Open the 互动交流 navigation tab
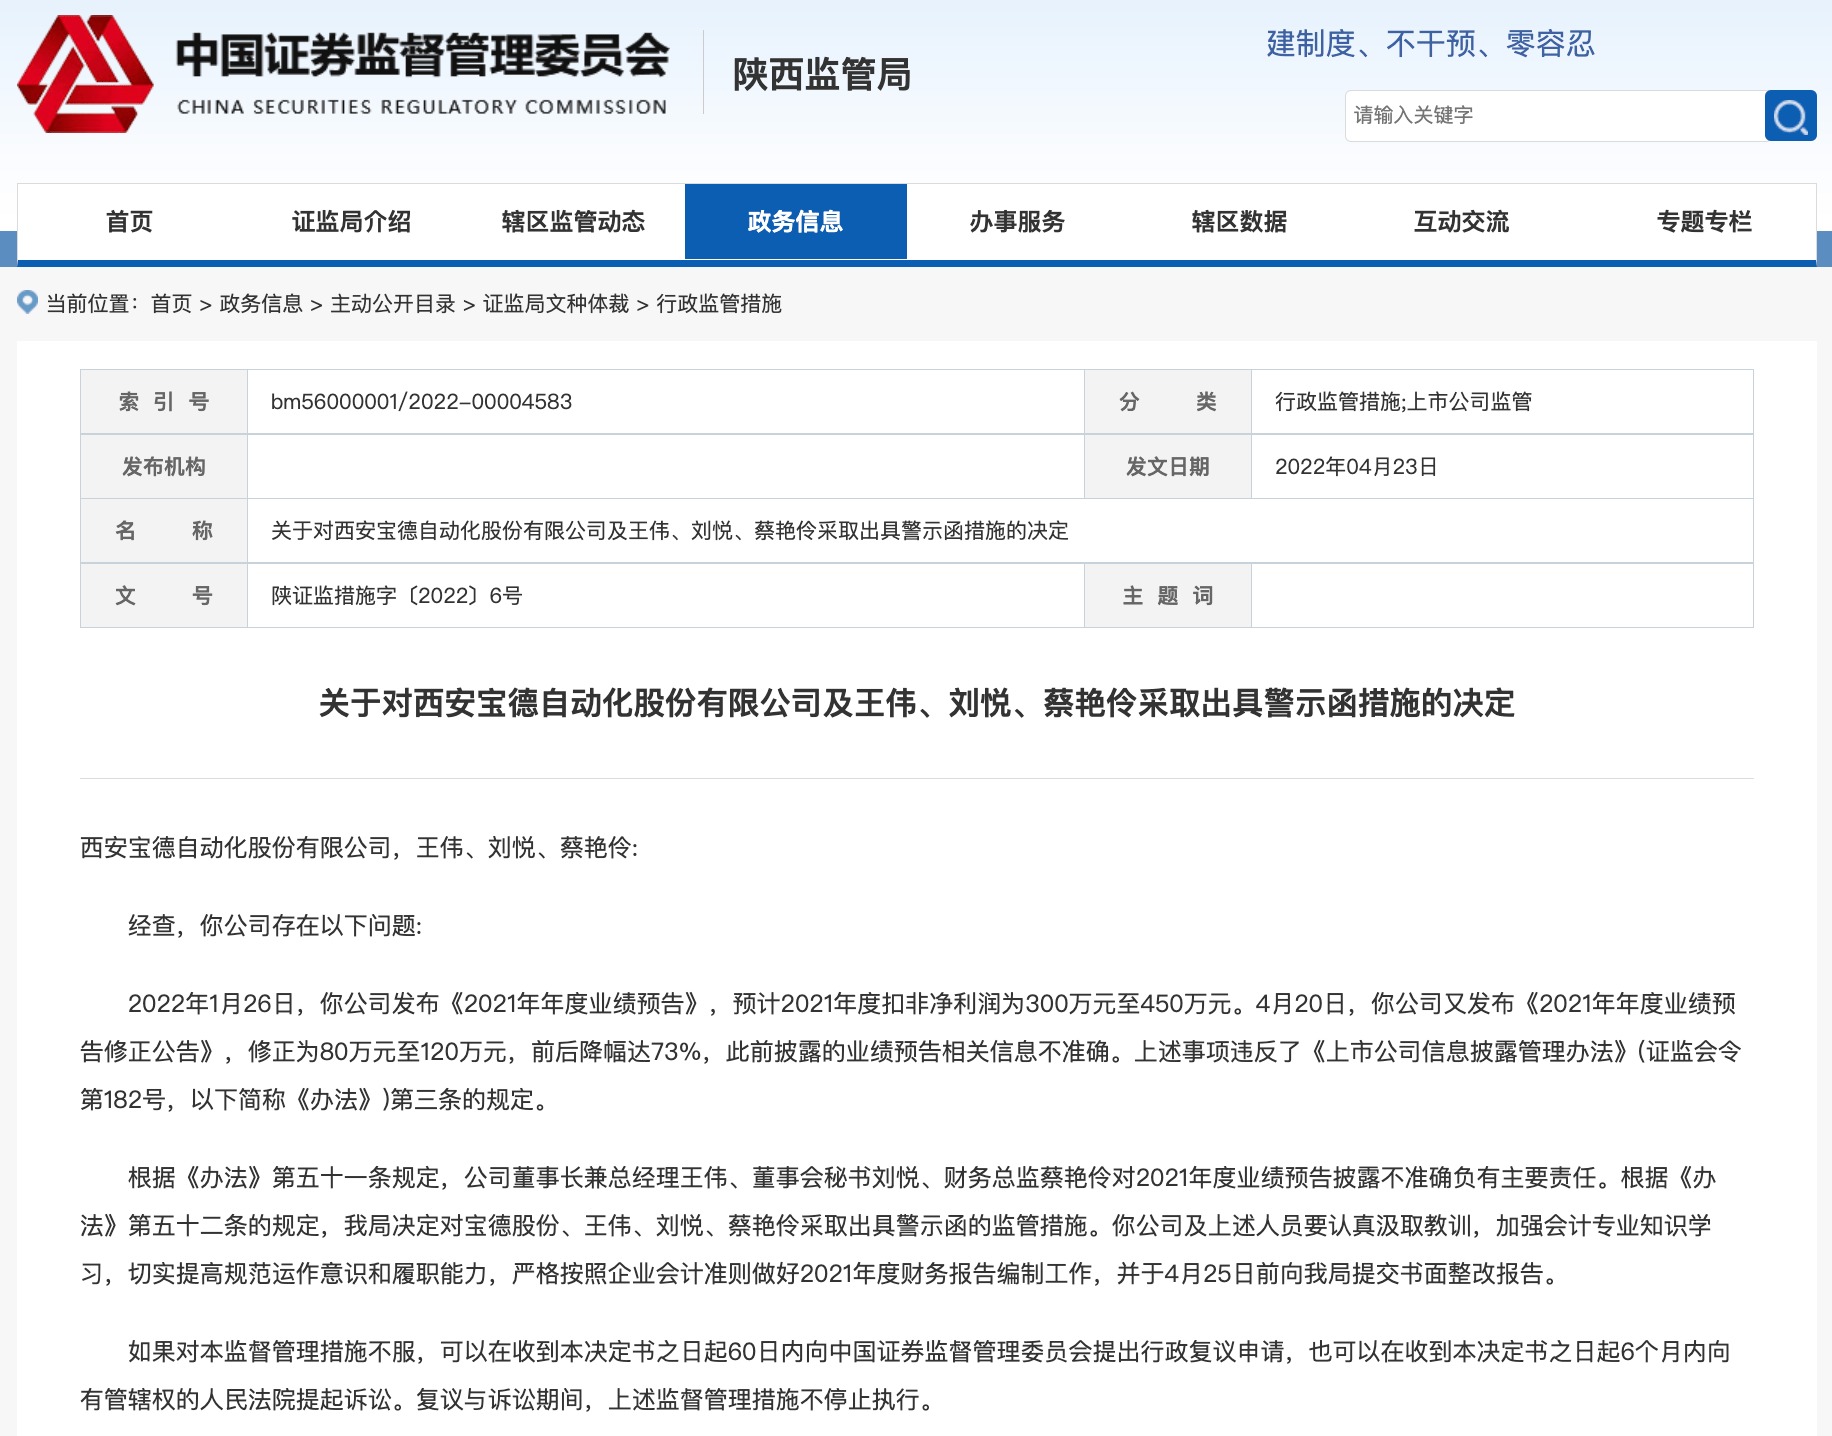This screenshot has height=1436, width=1832. pos(1461,222)
